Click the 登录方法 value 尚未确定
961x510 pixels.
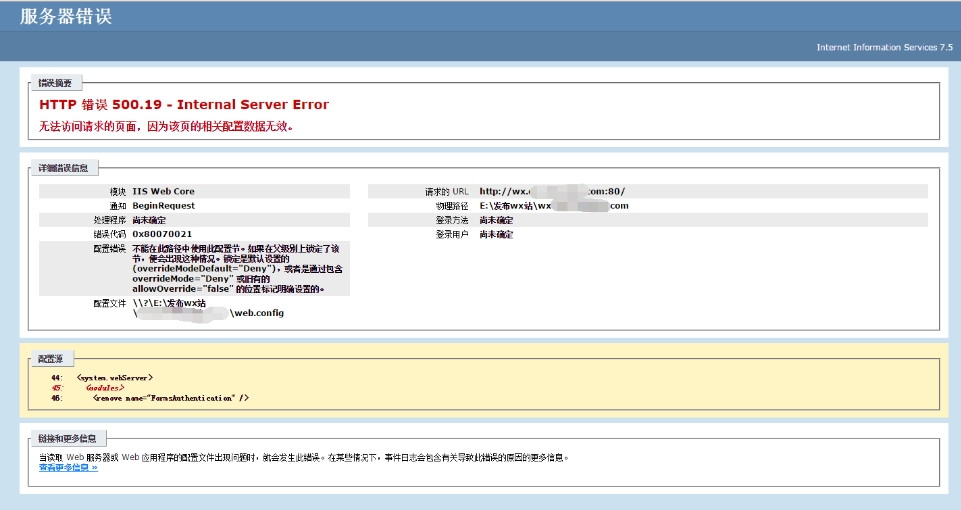coord(496,219)
